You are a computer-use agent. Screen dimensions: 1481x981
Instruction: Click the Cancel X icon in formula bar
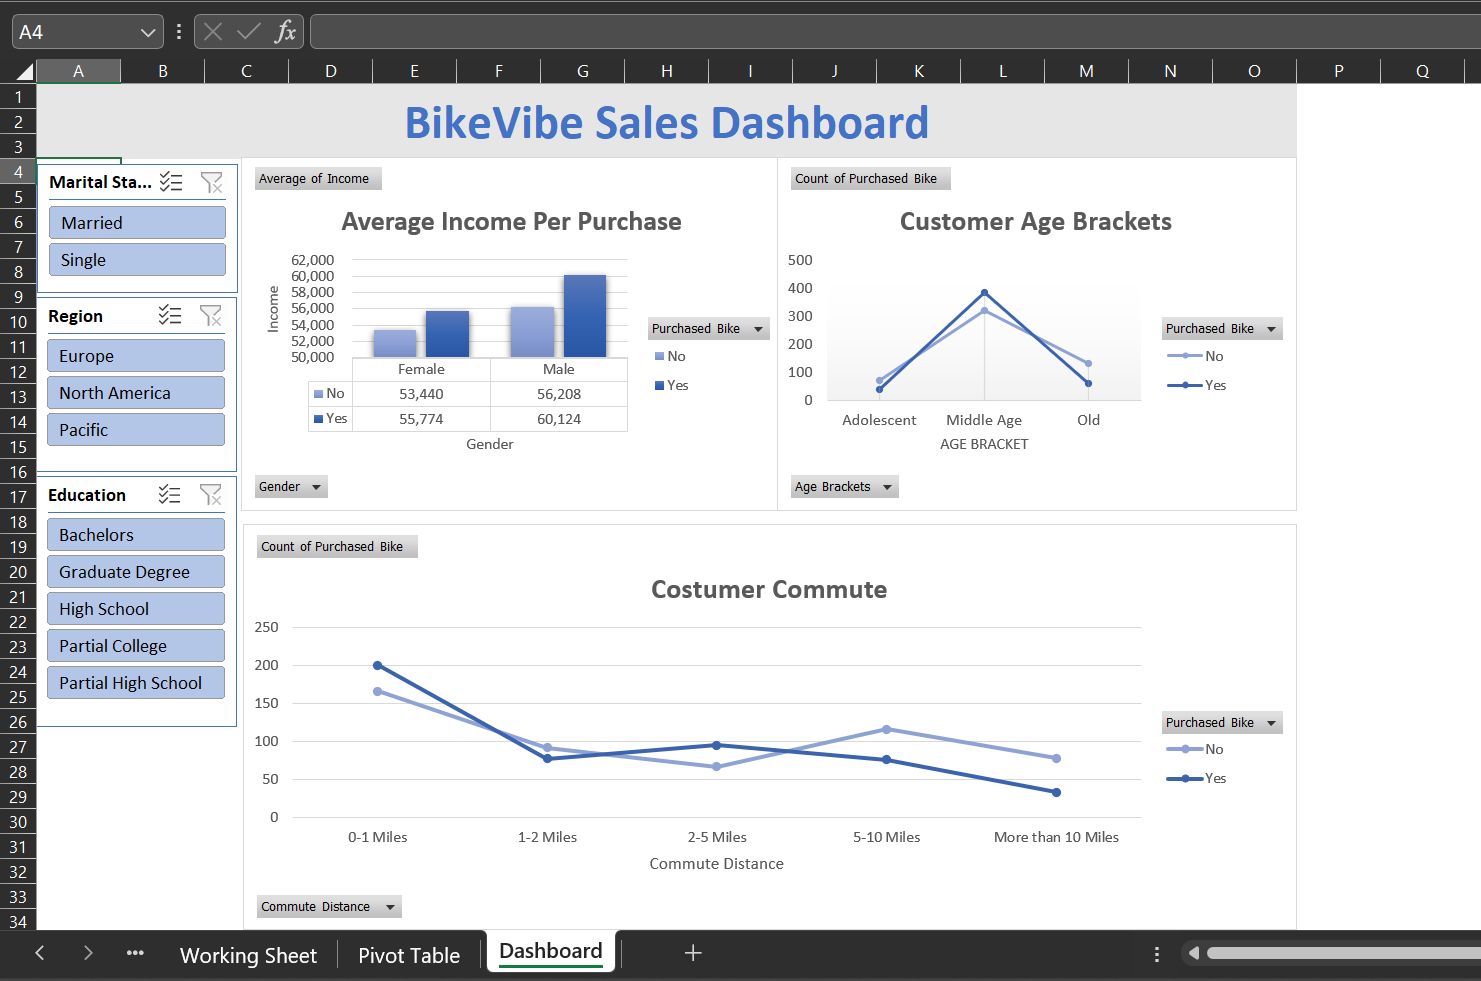(x=213, y=32)
